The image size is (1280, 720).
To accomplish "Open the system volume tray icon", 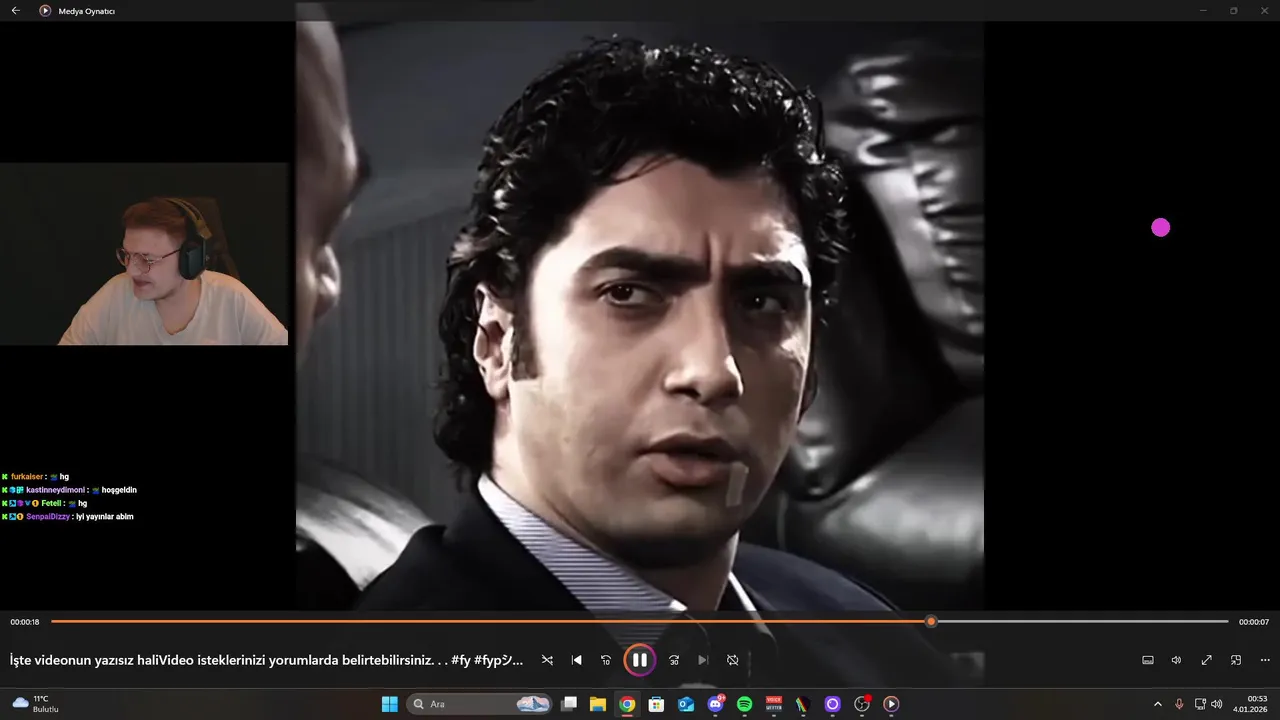I will click(1216, 704).
